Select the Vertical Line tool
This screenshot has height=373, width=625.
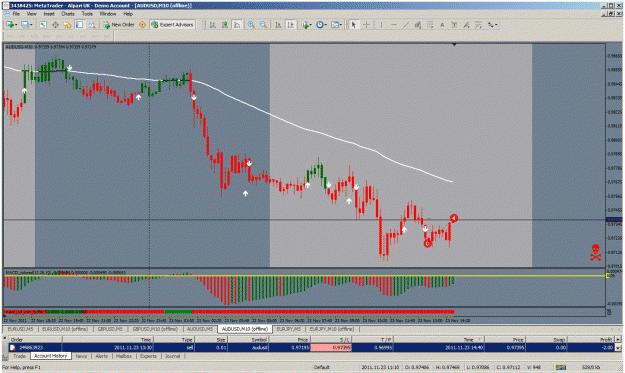pos(381,25)
